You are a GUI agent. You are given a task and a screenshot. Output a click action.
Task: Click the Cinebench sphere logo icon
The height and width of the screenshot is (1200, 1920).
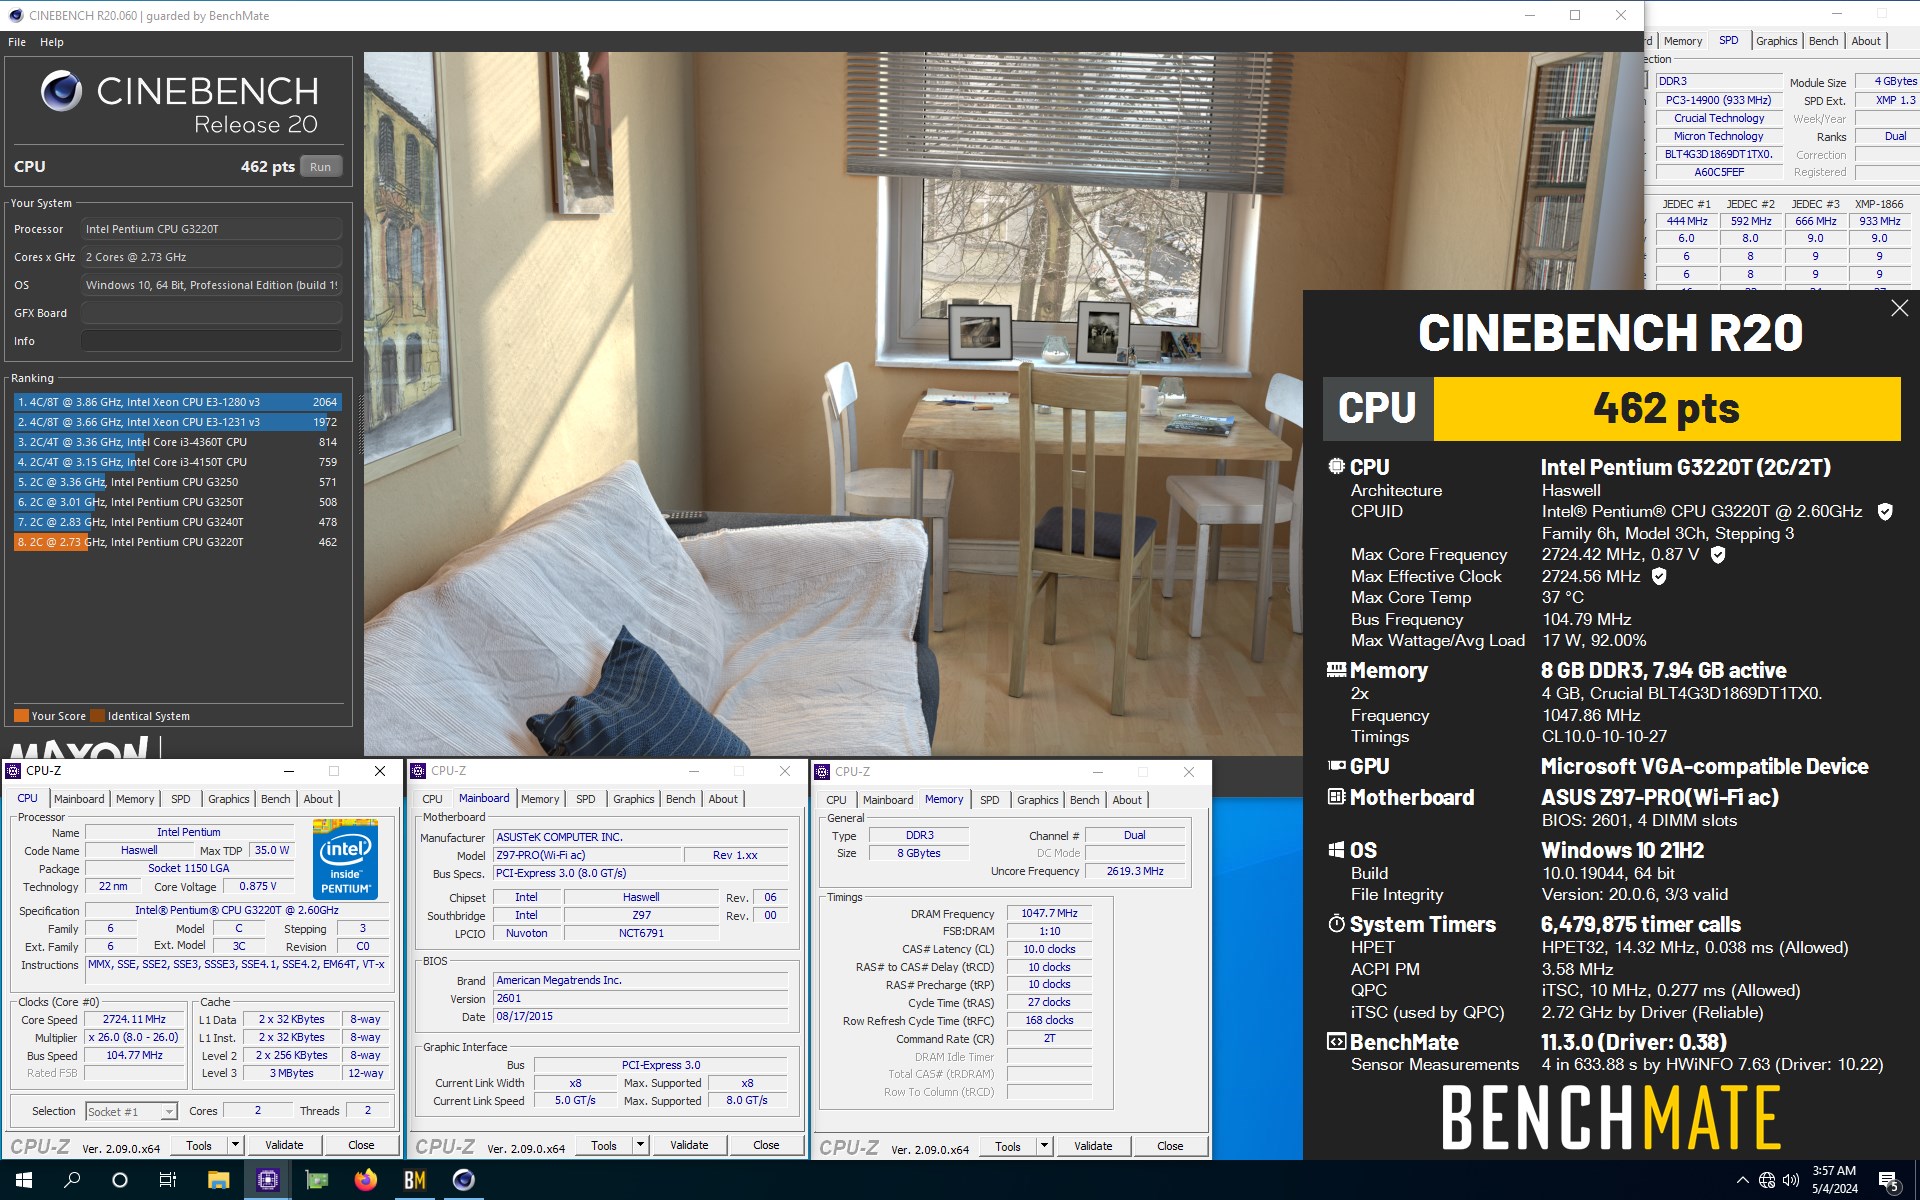pos(61,91)
